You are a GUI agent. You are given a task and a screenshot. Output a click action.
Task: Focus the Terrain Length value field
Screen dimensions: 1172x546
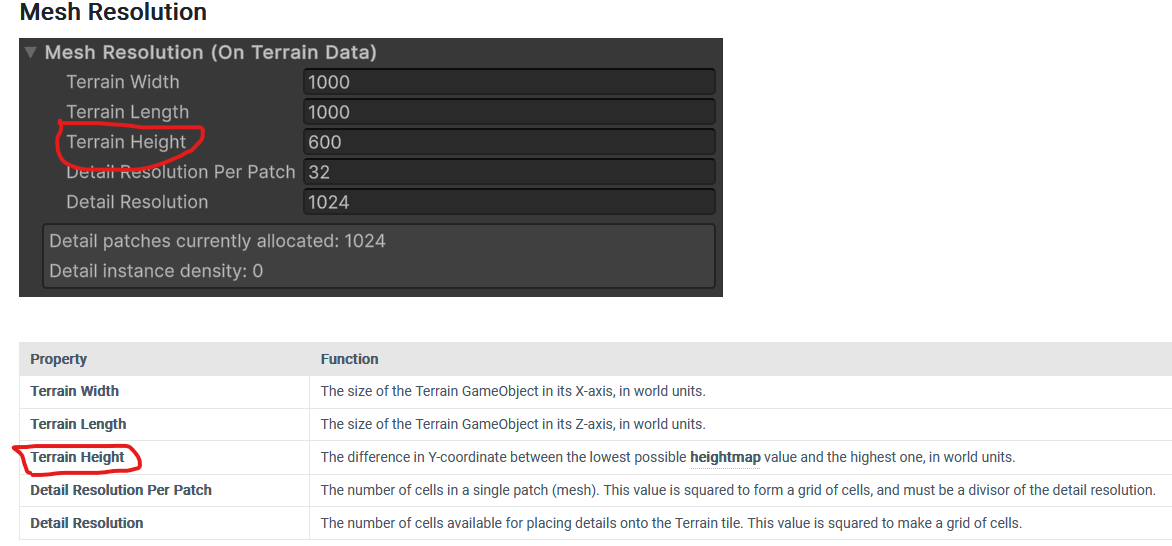tap(509, 112)
